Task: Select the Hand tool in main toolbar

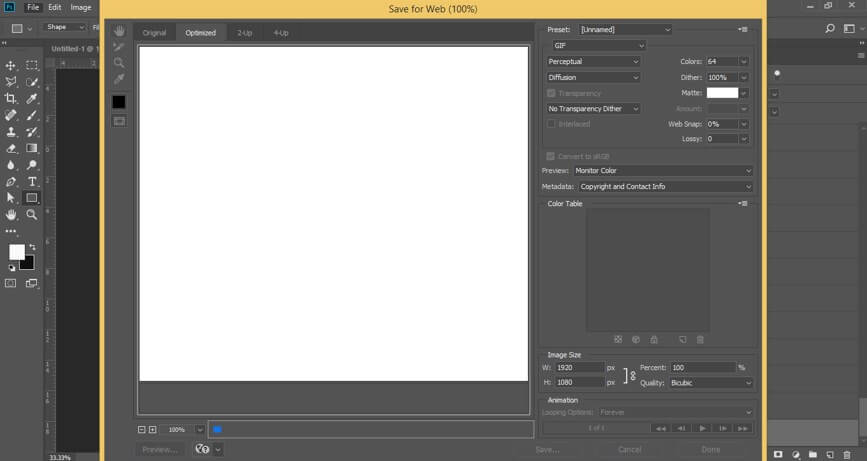Action: coord(11,214)
